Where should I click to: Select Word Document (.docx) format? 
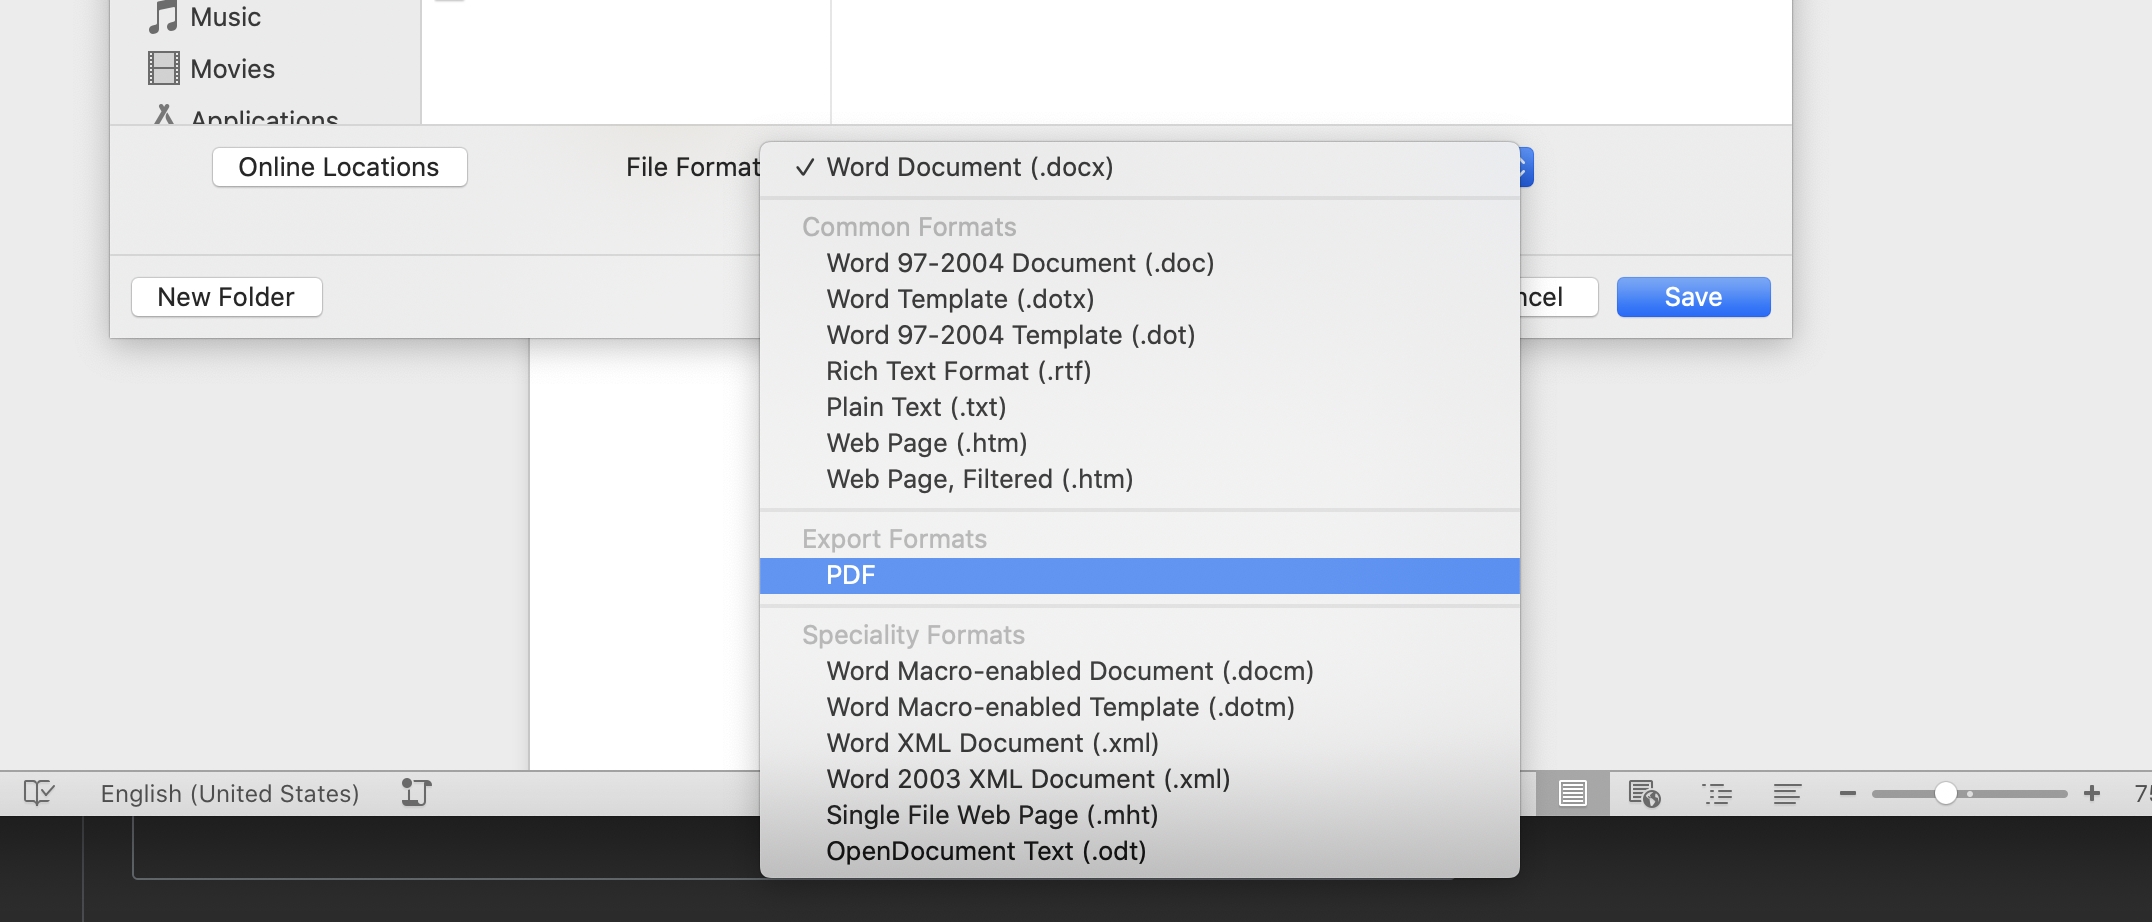[x=1140, y=167]
